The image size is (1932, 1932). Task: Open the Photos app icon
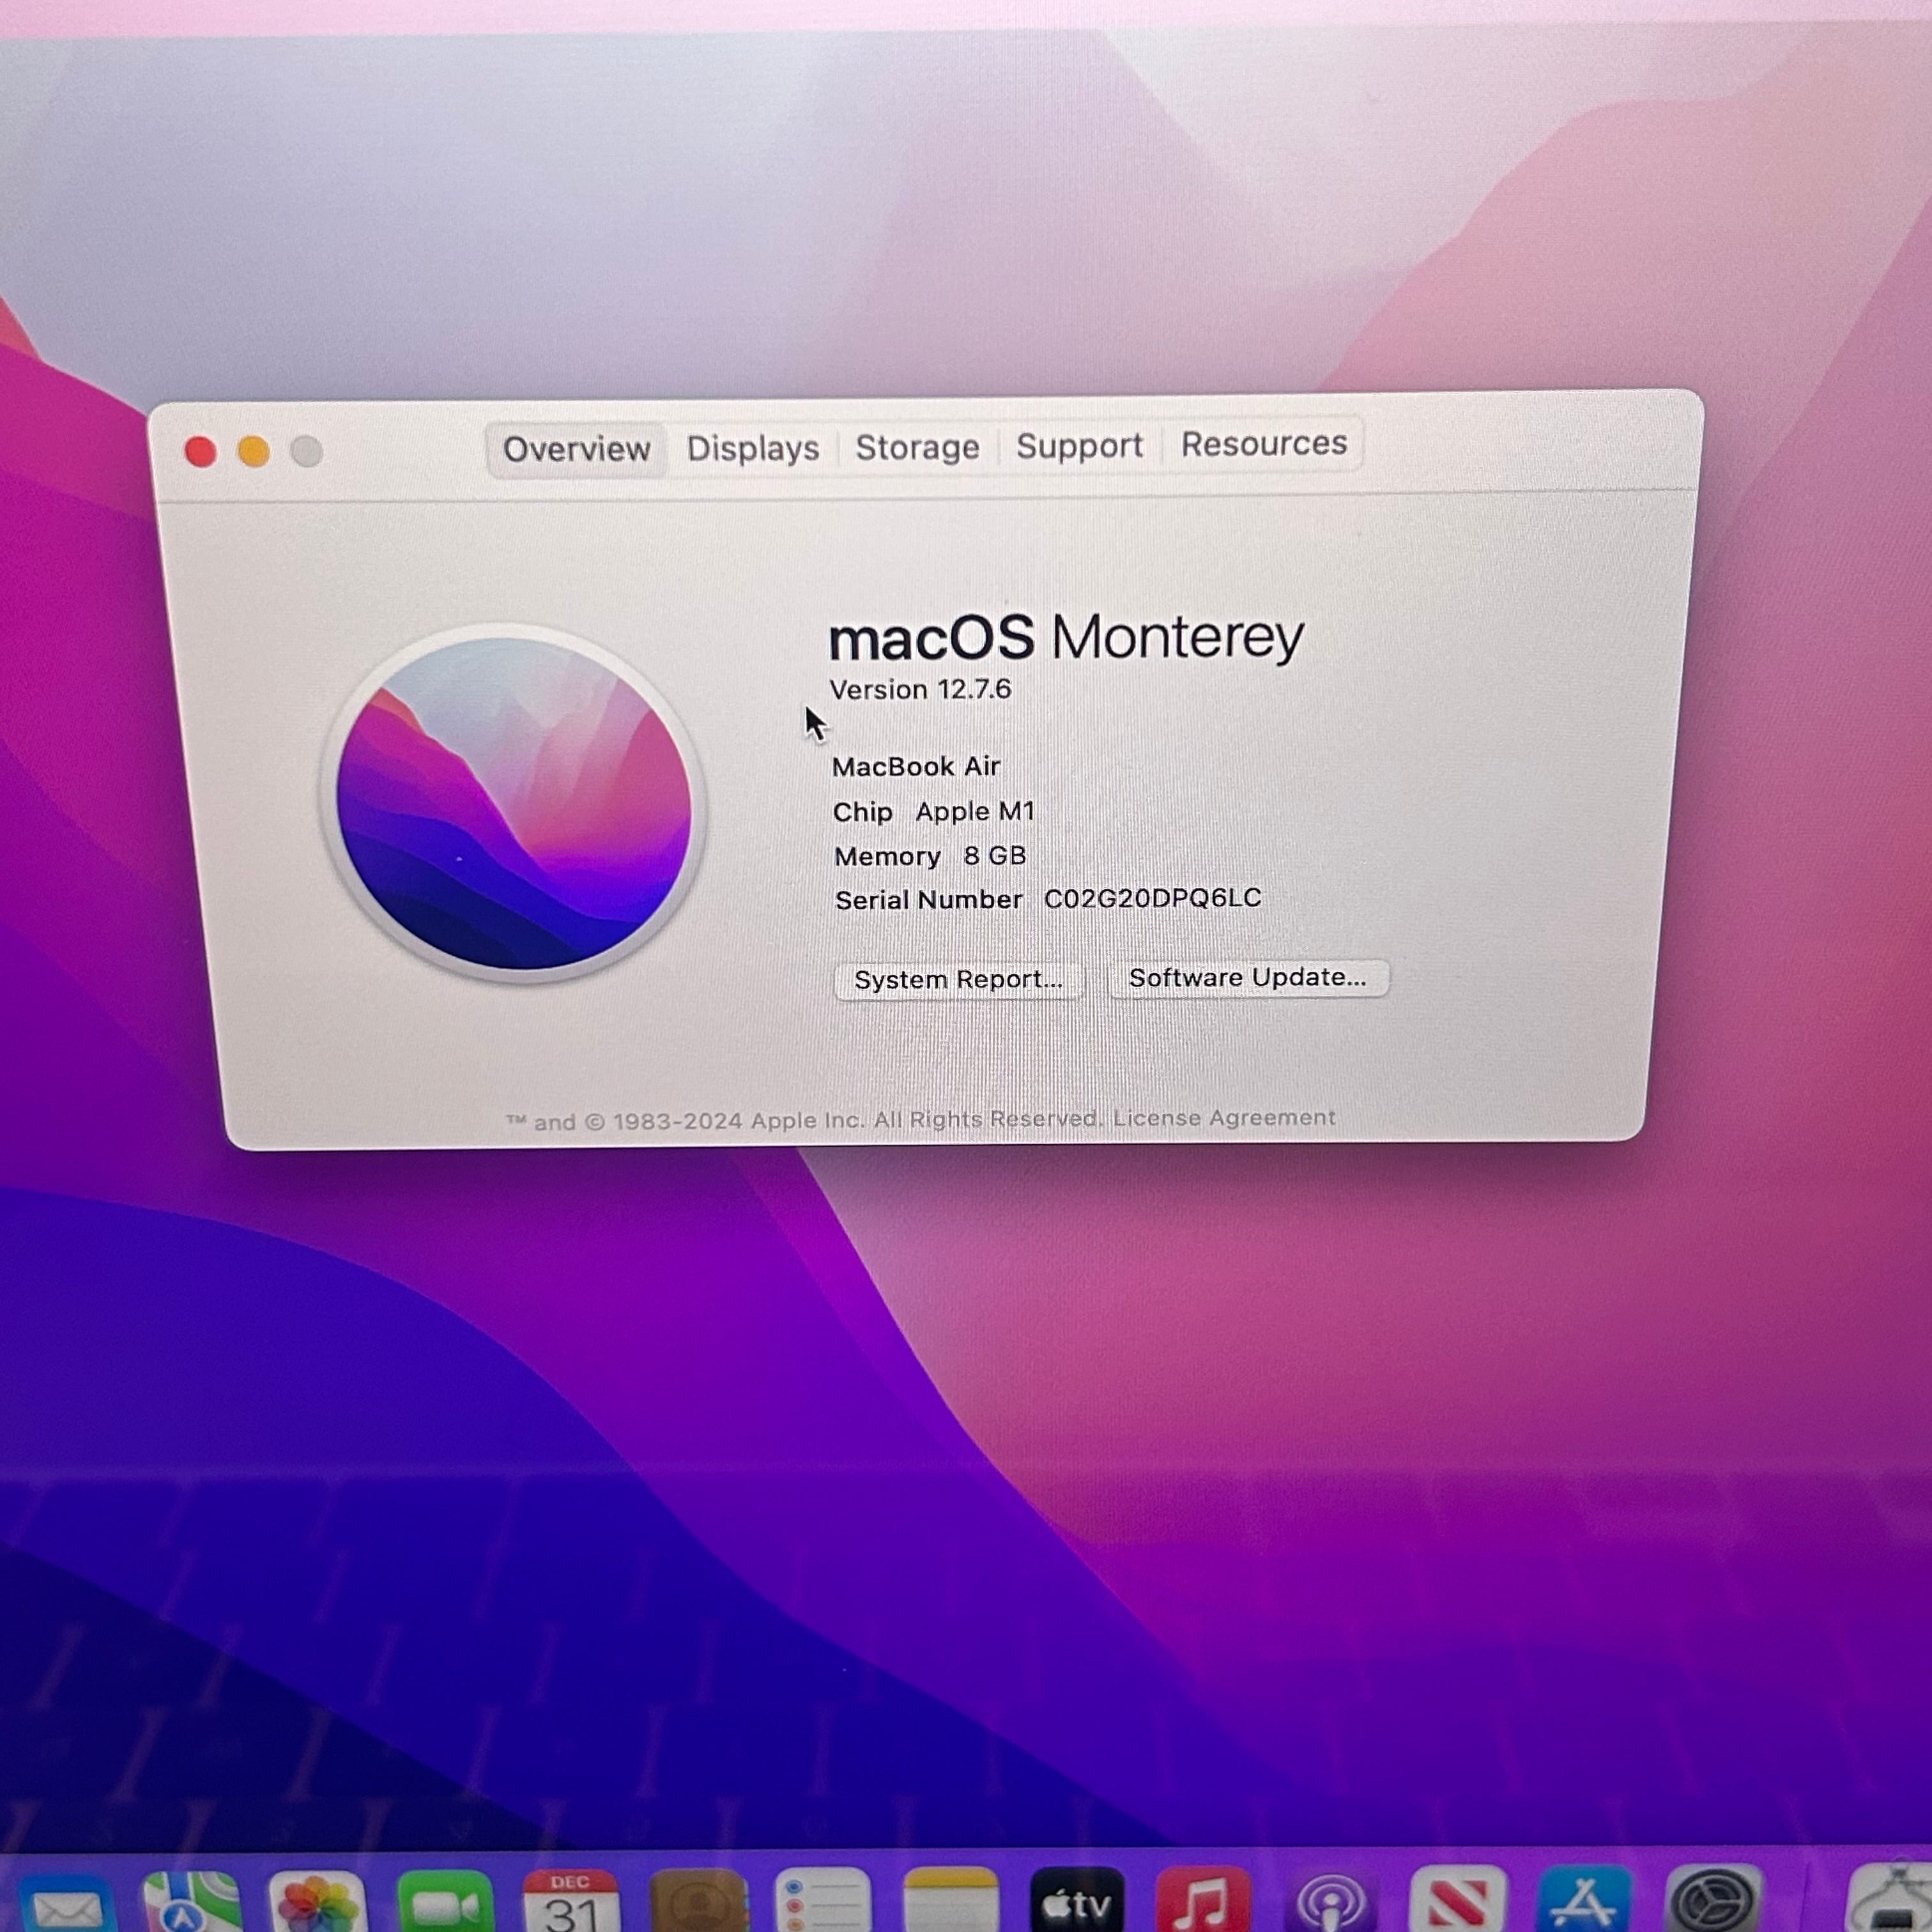[x=317, y=1902]
